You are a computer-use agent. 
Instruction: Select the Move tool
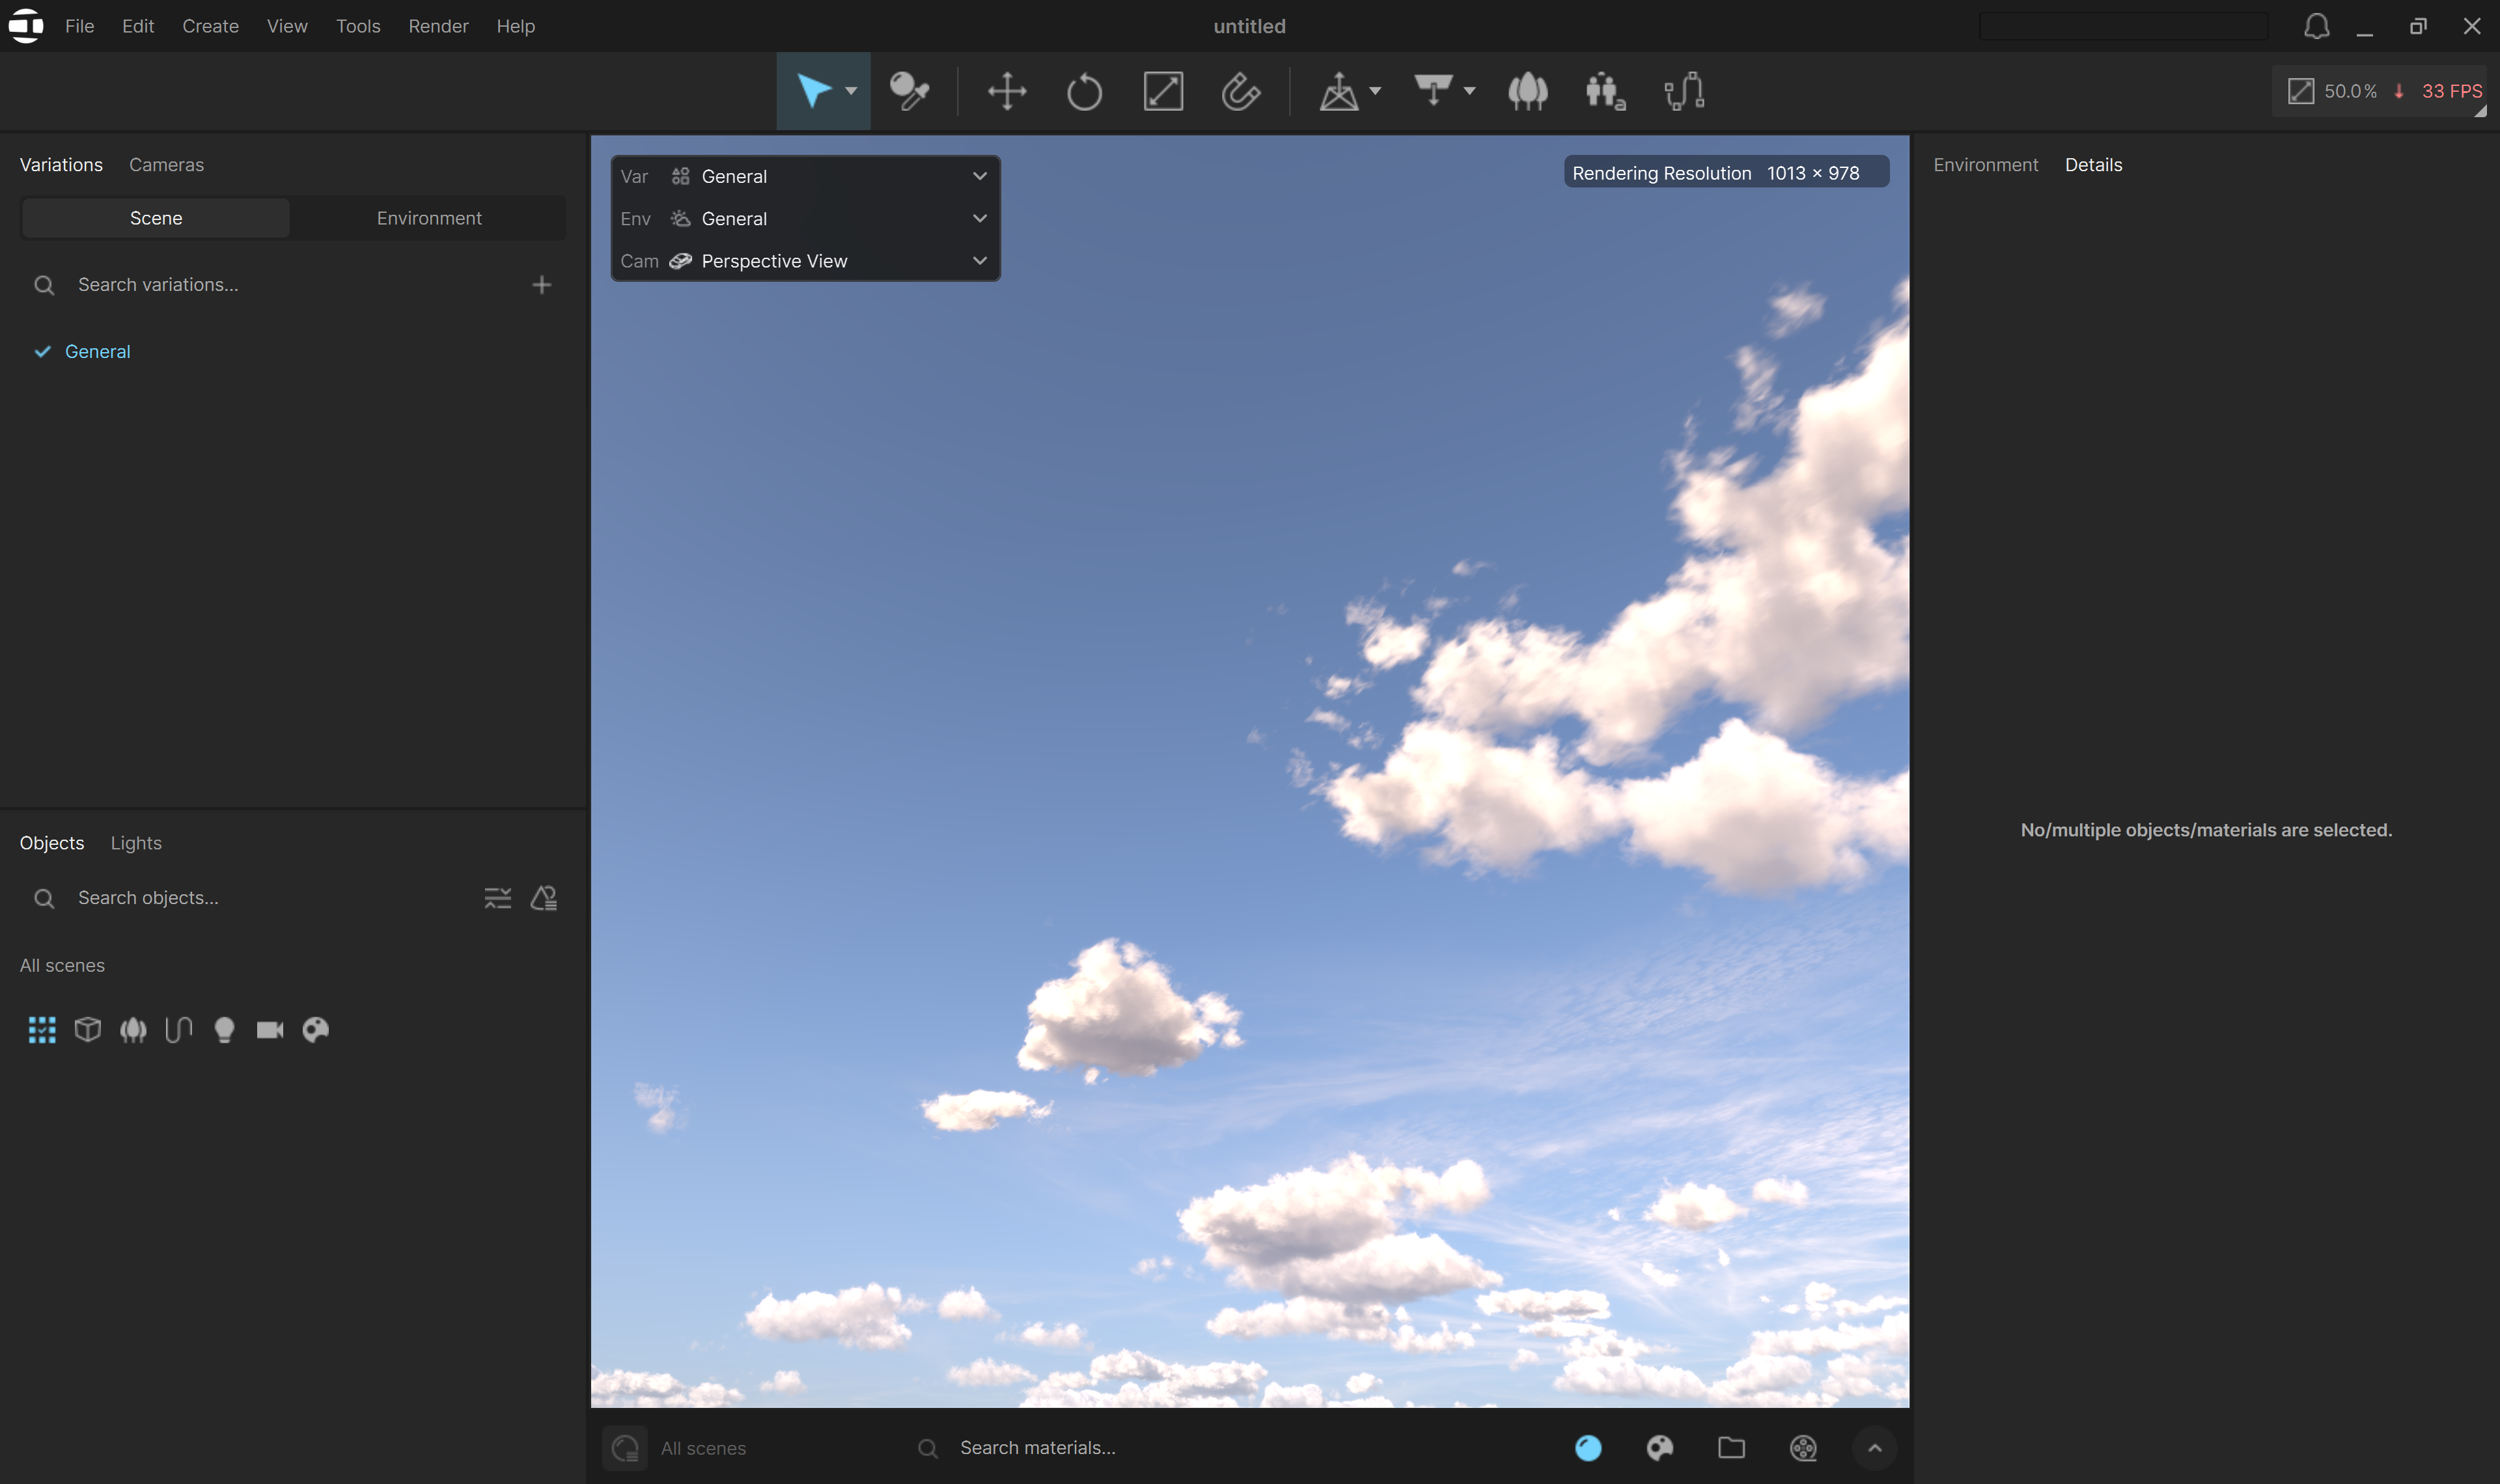point(1007,91)
